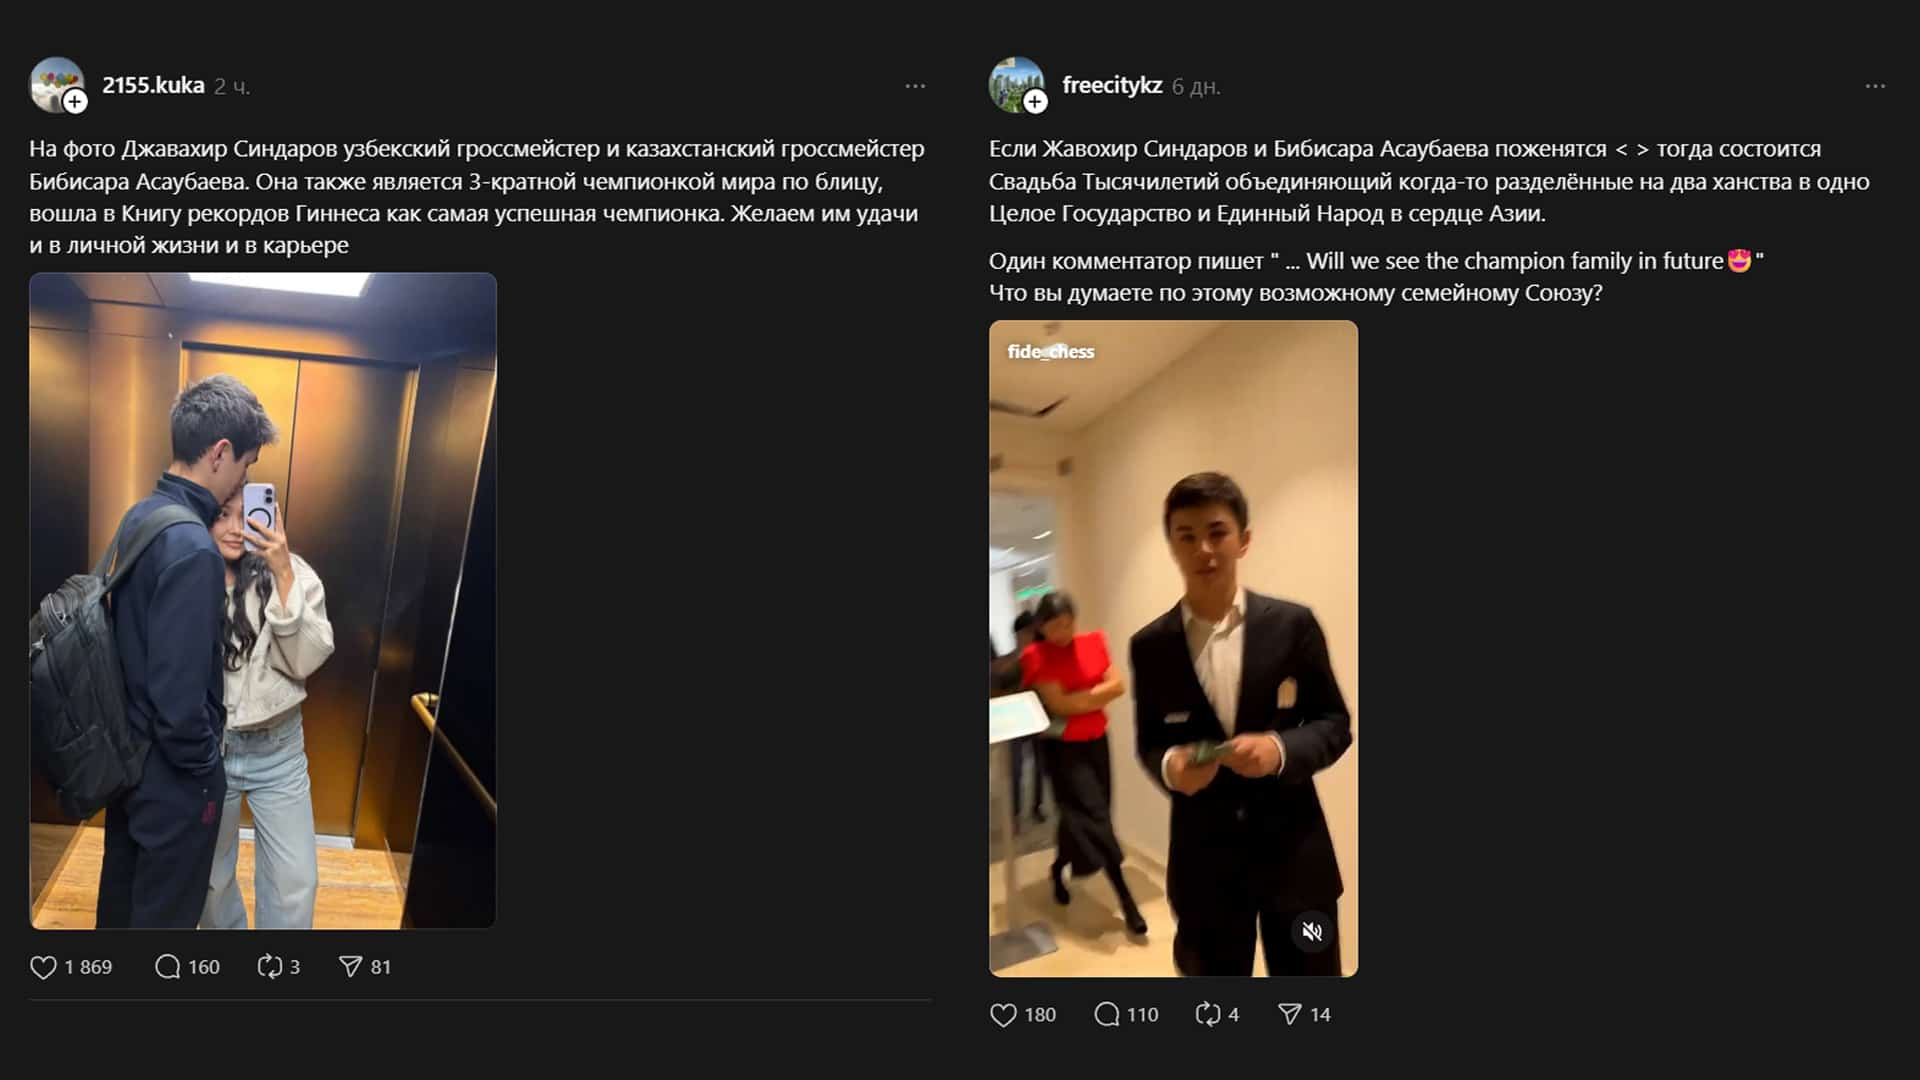Viewport: 1920px width, 1080px height.
Task: Follow freecitykz via plus badge
Action: [1035, 102]
